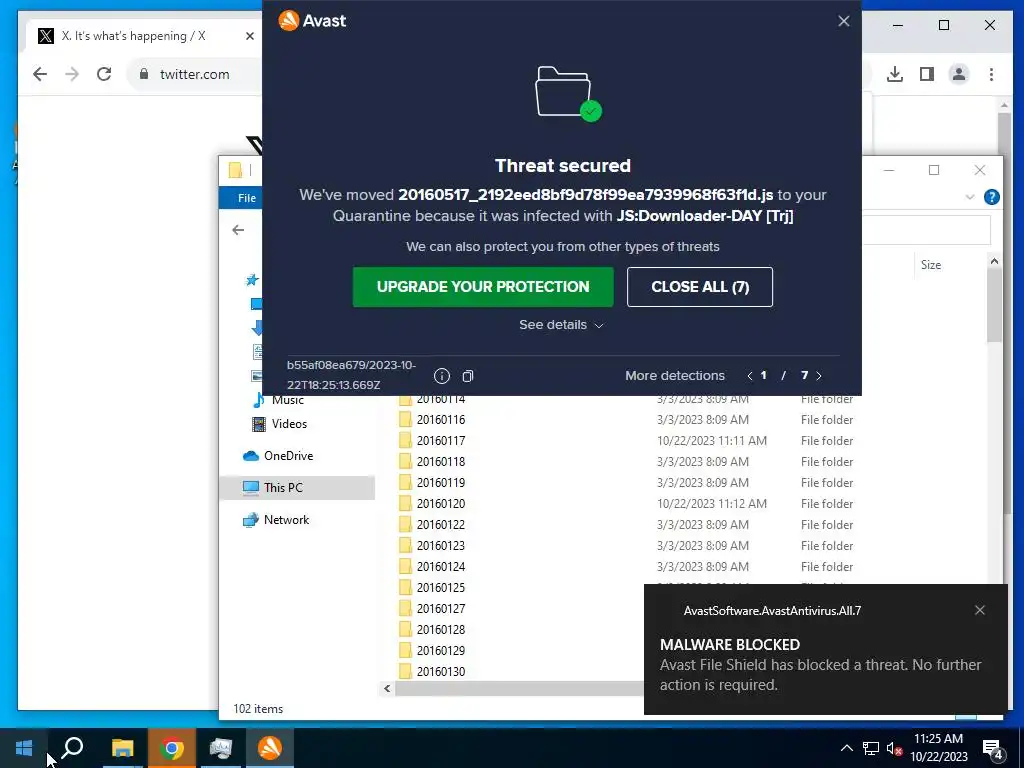Open Chrome downloads icon
This screenshot has width=1024, height=768.
895,74
